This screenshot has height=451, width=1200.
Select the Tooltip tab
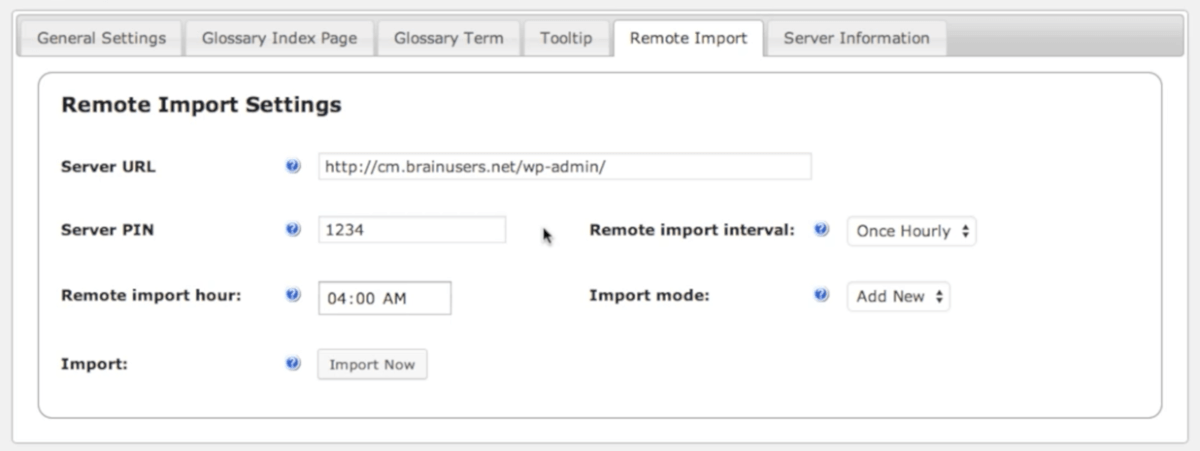click(x=566, y=38)
